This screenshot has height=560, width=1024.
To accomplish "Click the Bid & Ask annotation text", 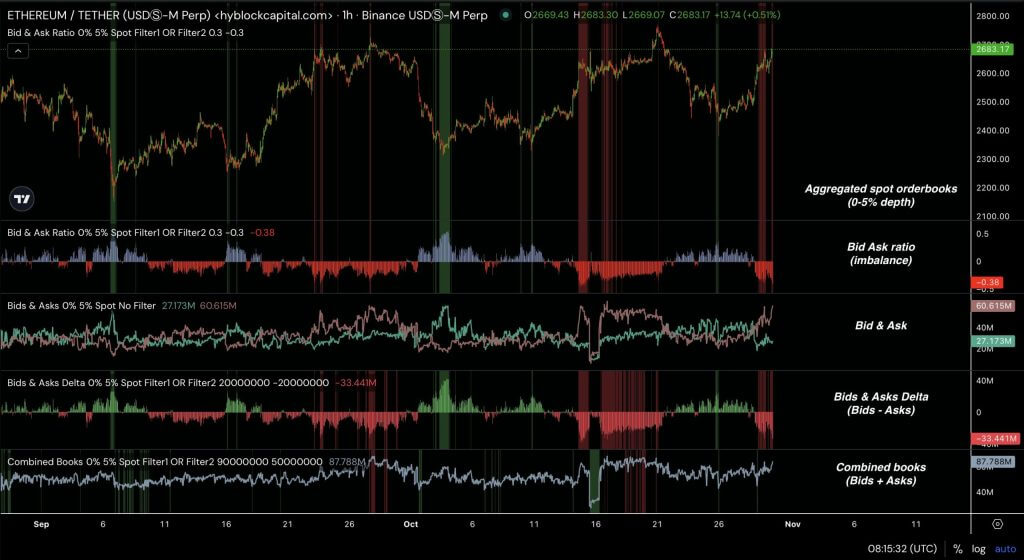I will [880, 325].
